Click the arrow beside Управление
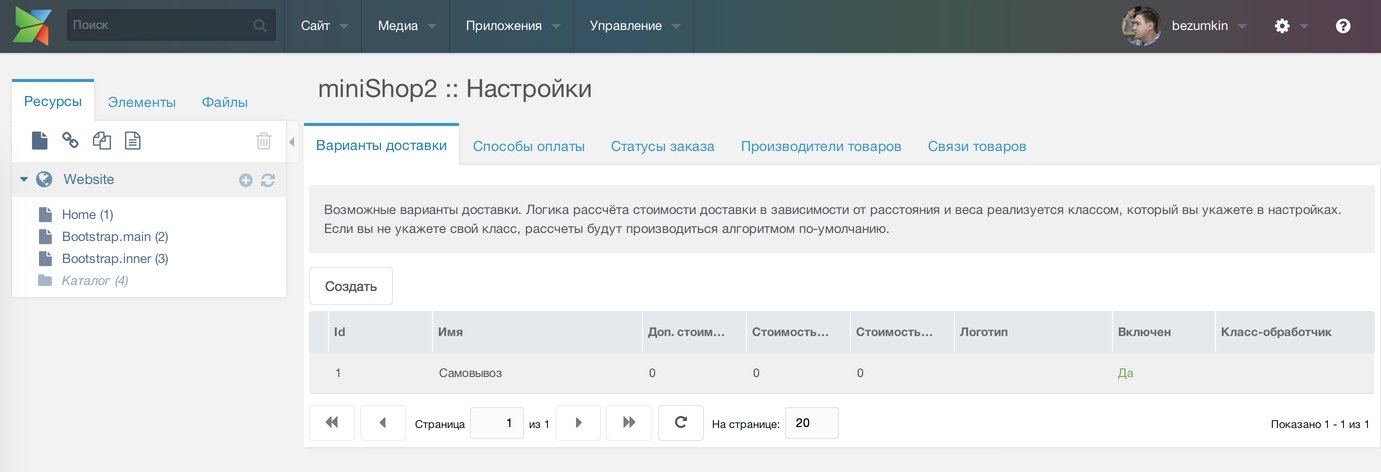This screenshot has width=1381, height=472. [x=676, y=27]
